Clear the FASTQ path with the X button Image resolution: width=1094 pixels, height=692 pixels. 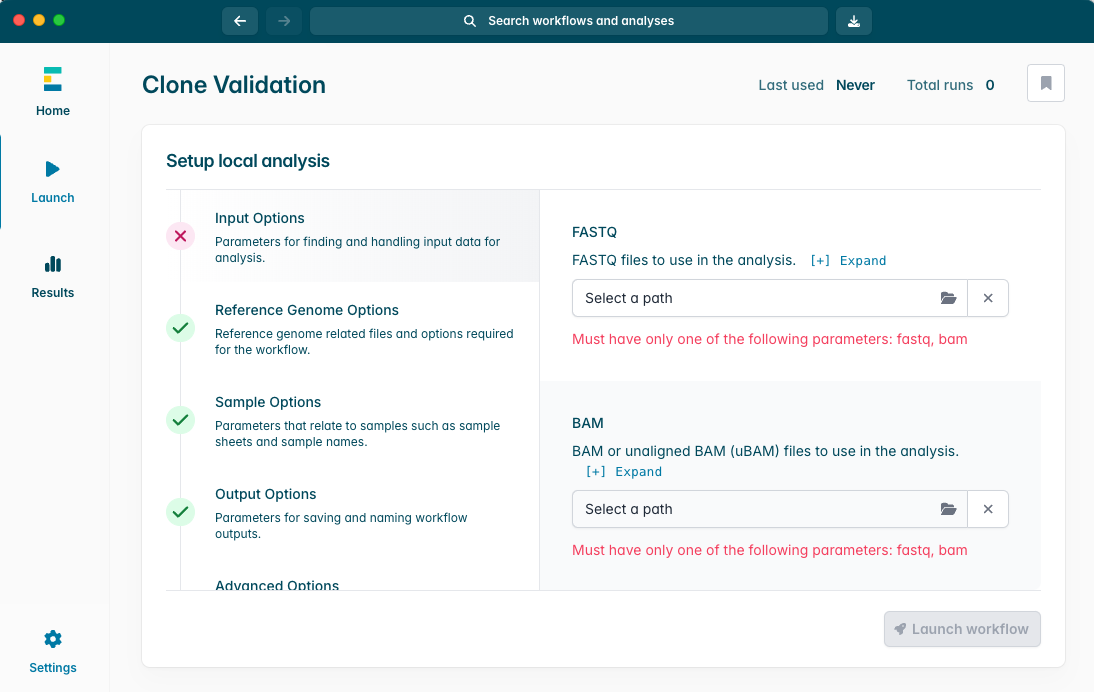click(x=988, y=297)
